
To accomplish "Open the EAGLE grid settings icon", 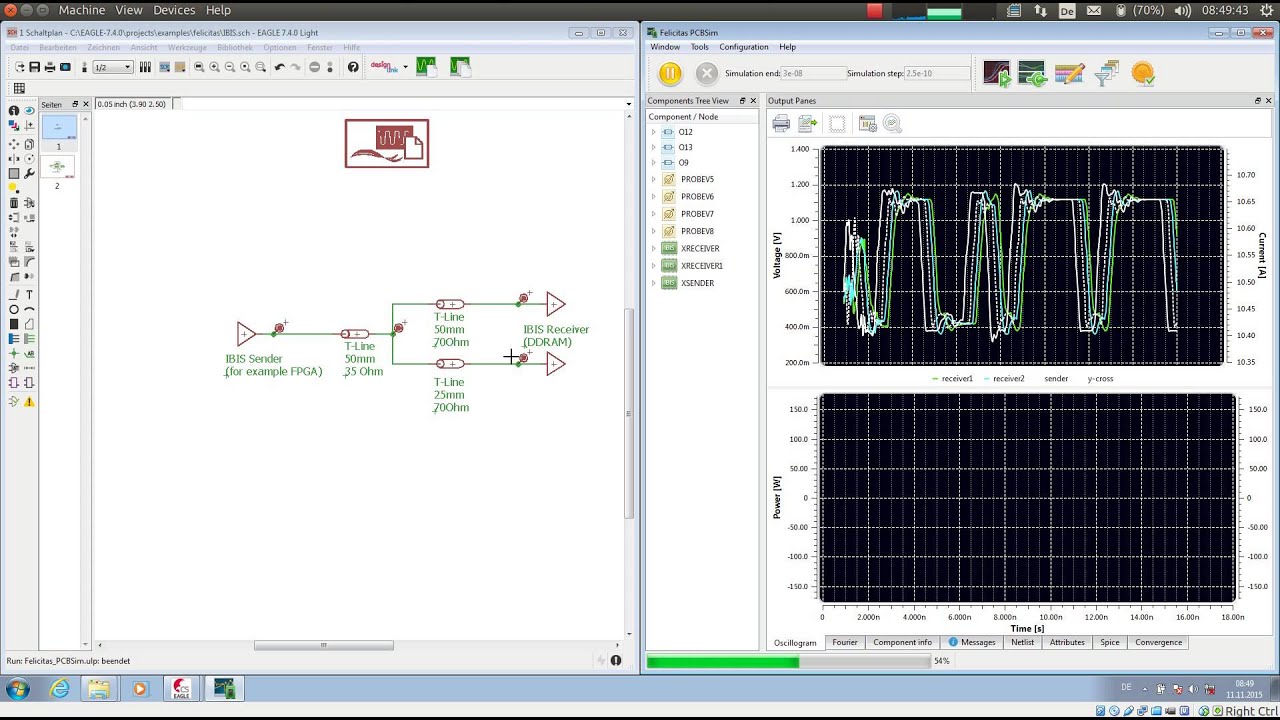I will point(19,88).
